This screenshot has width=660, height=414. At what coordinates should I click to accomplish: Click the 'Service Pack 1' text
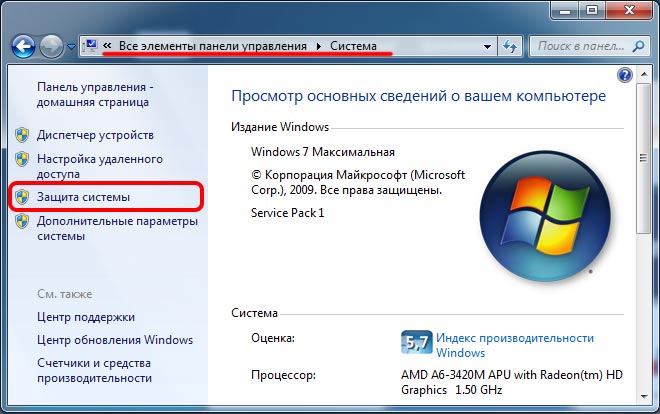[287, 213]
